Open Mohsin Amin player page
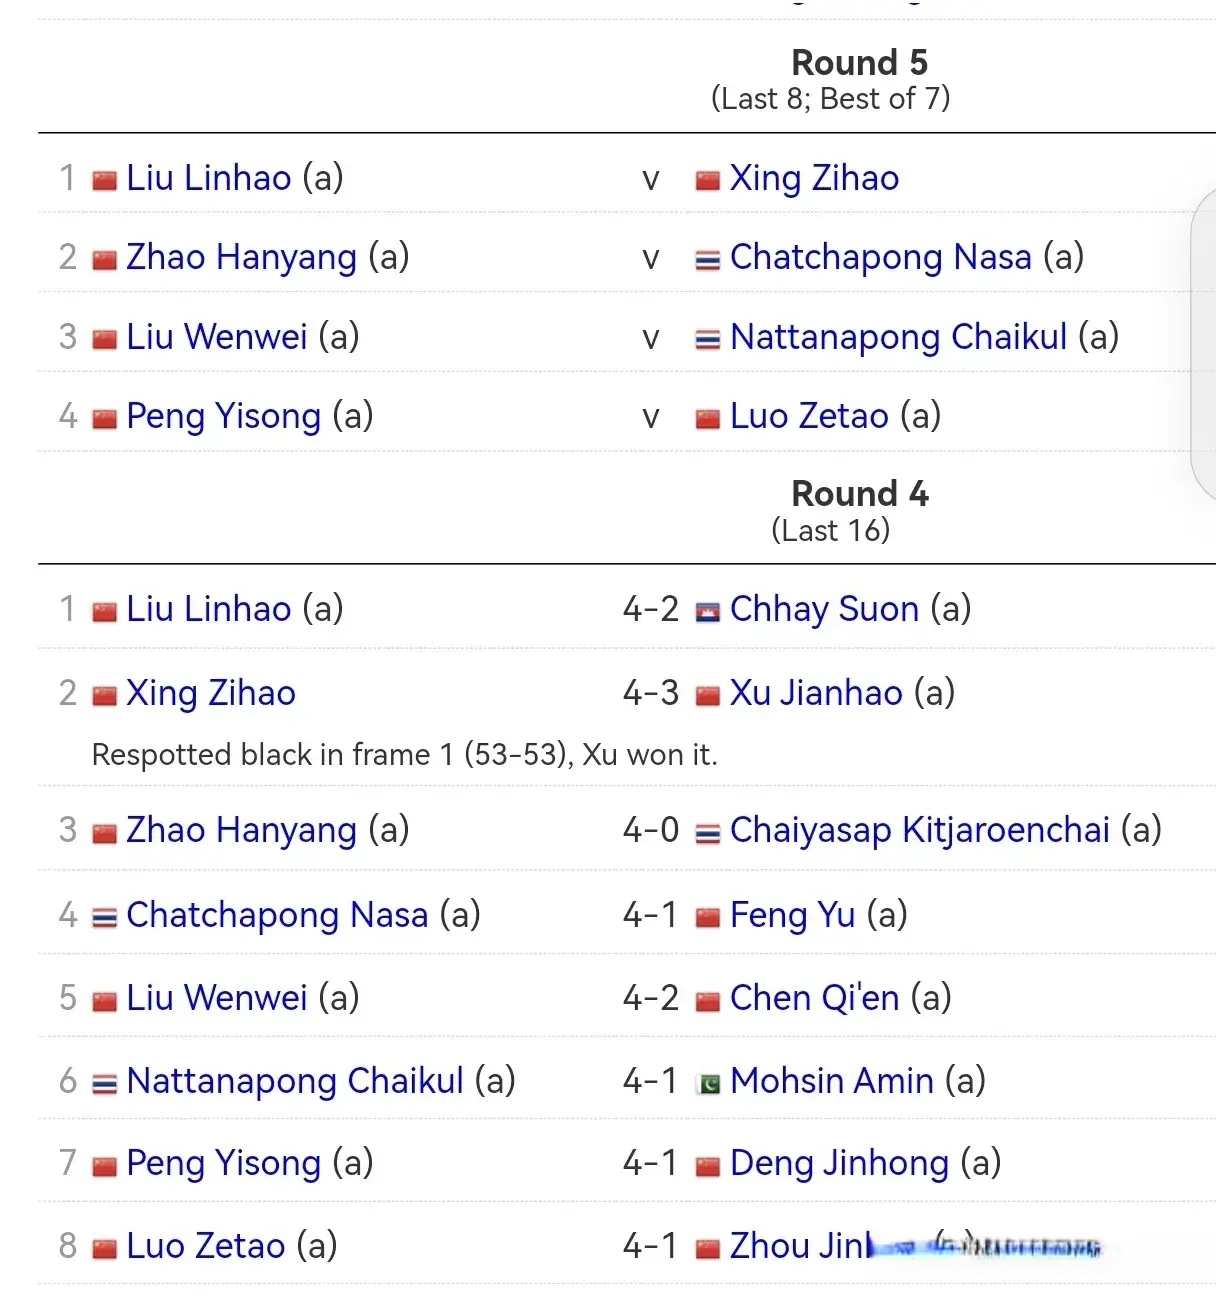This screenshot has height=1298, width=1216. click(x=832, y=1081)
